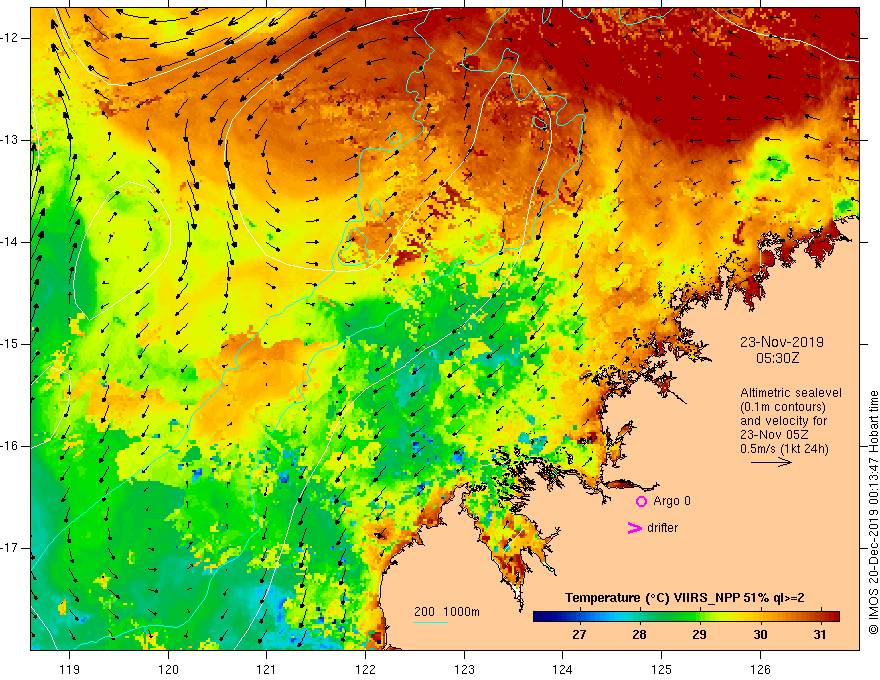Screen dimensions: 880x680
Task: Click the '0.5m/s (1kt 24h)' text
Action: [x=784, y=449]
